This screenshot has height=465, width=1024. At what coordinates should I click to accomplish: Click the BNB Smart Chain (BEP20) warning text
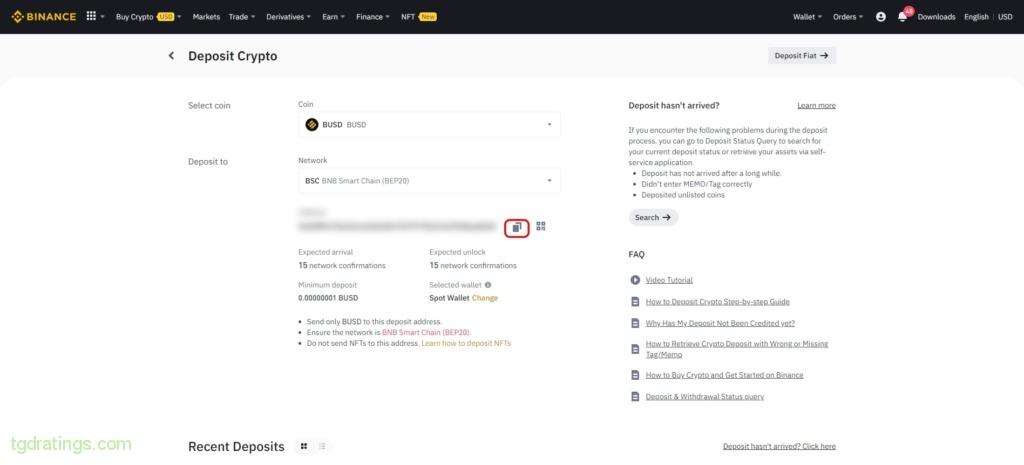(426, 332)
